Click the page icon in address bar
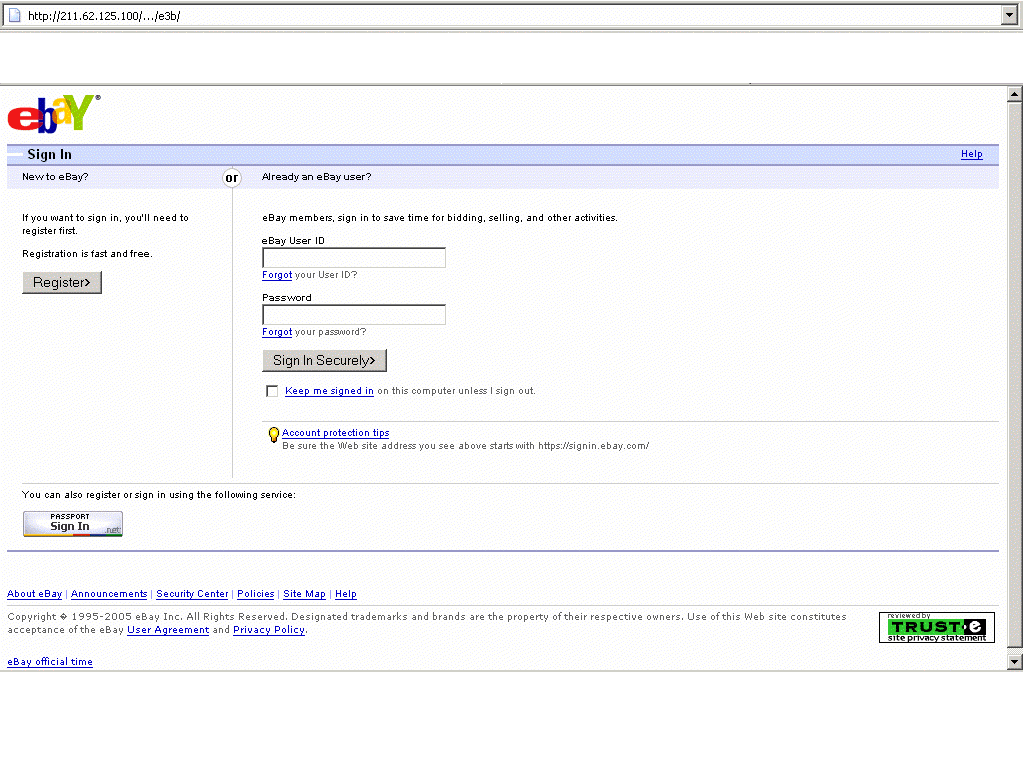This screenshot has height=768, width=1024. 15,15
